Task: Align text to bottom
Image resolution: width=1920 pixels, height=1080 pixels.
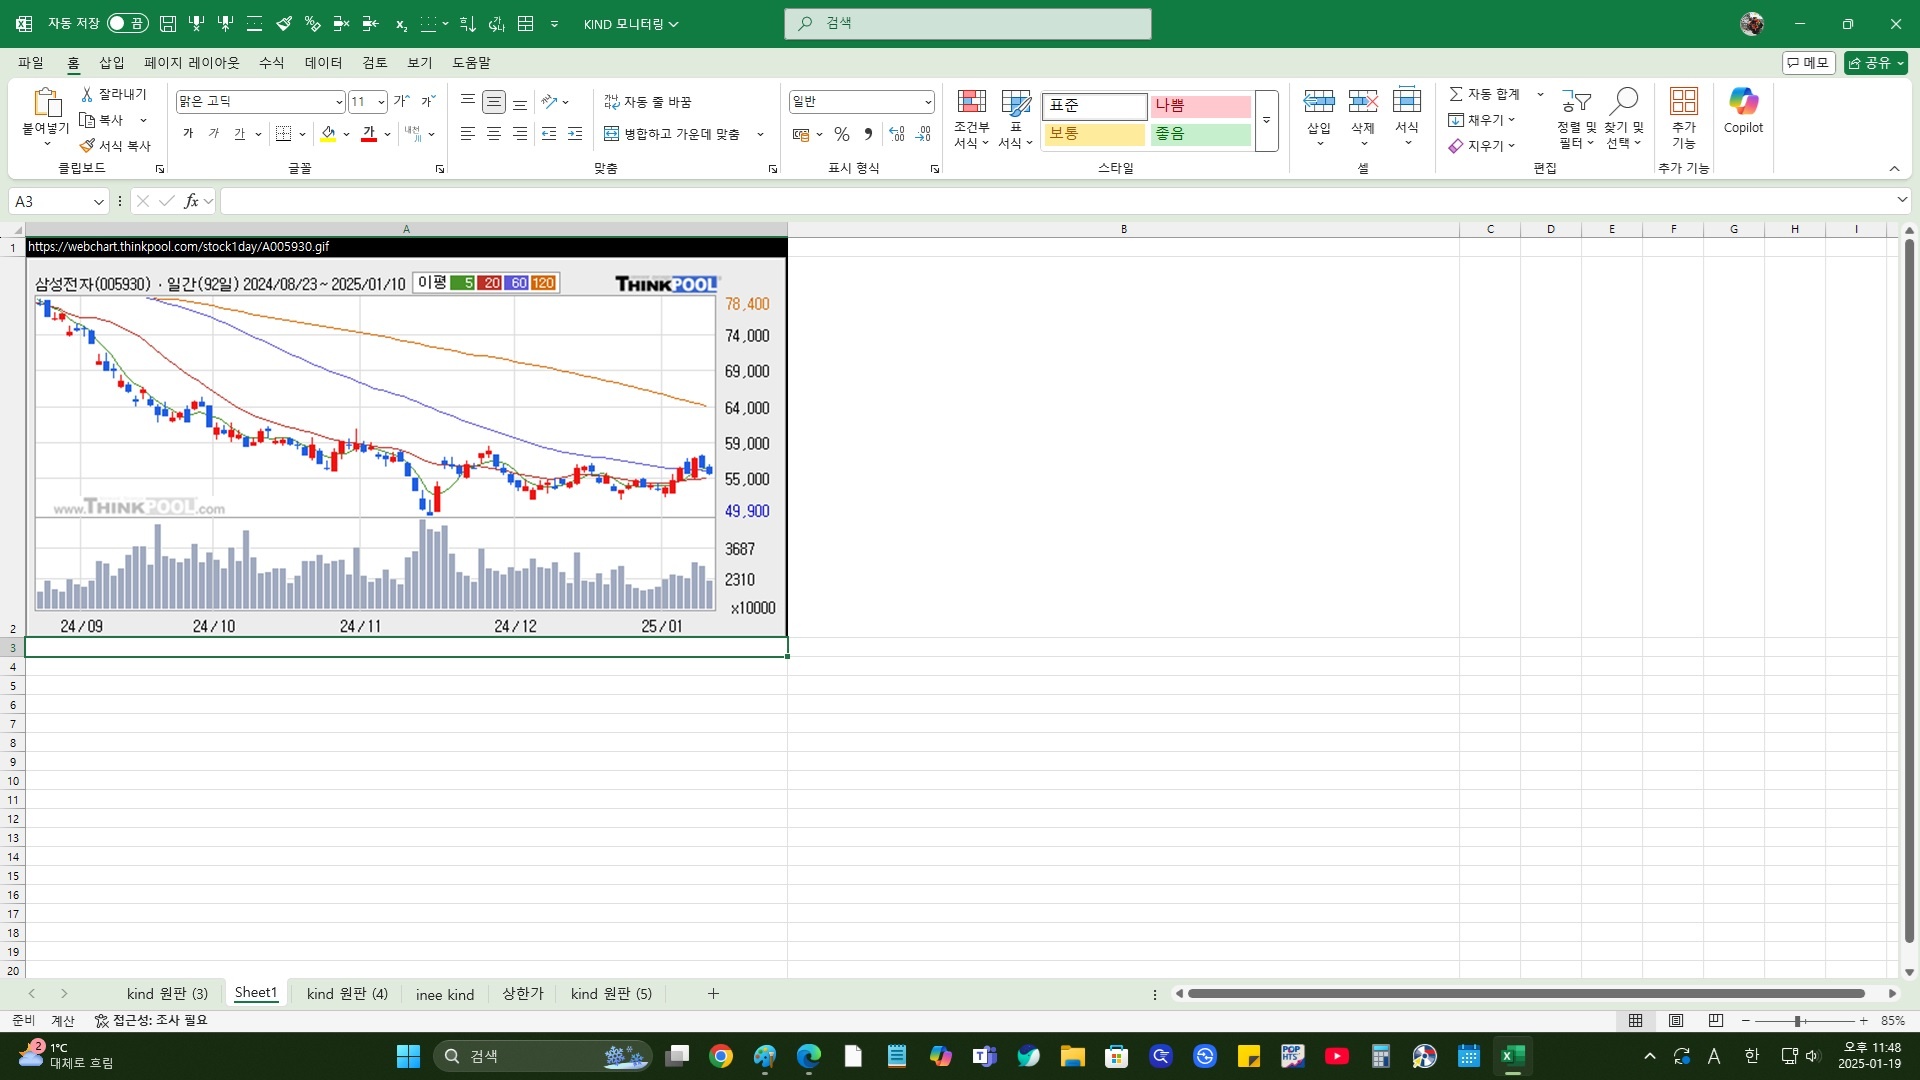Action: [x=520, y=101]
